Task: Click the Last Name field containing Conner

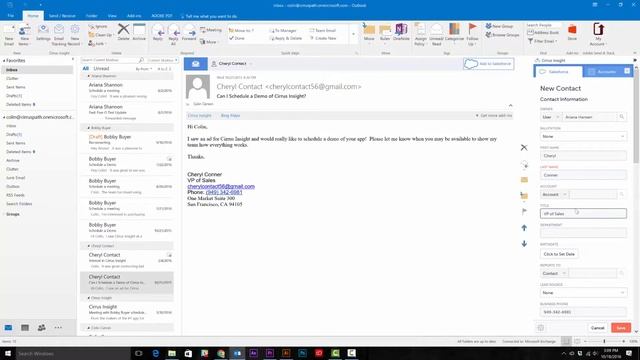Action: click(583, 175)
